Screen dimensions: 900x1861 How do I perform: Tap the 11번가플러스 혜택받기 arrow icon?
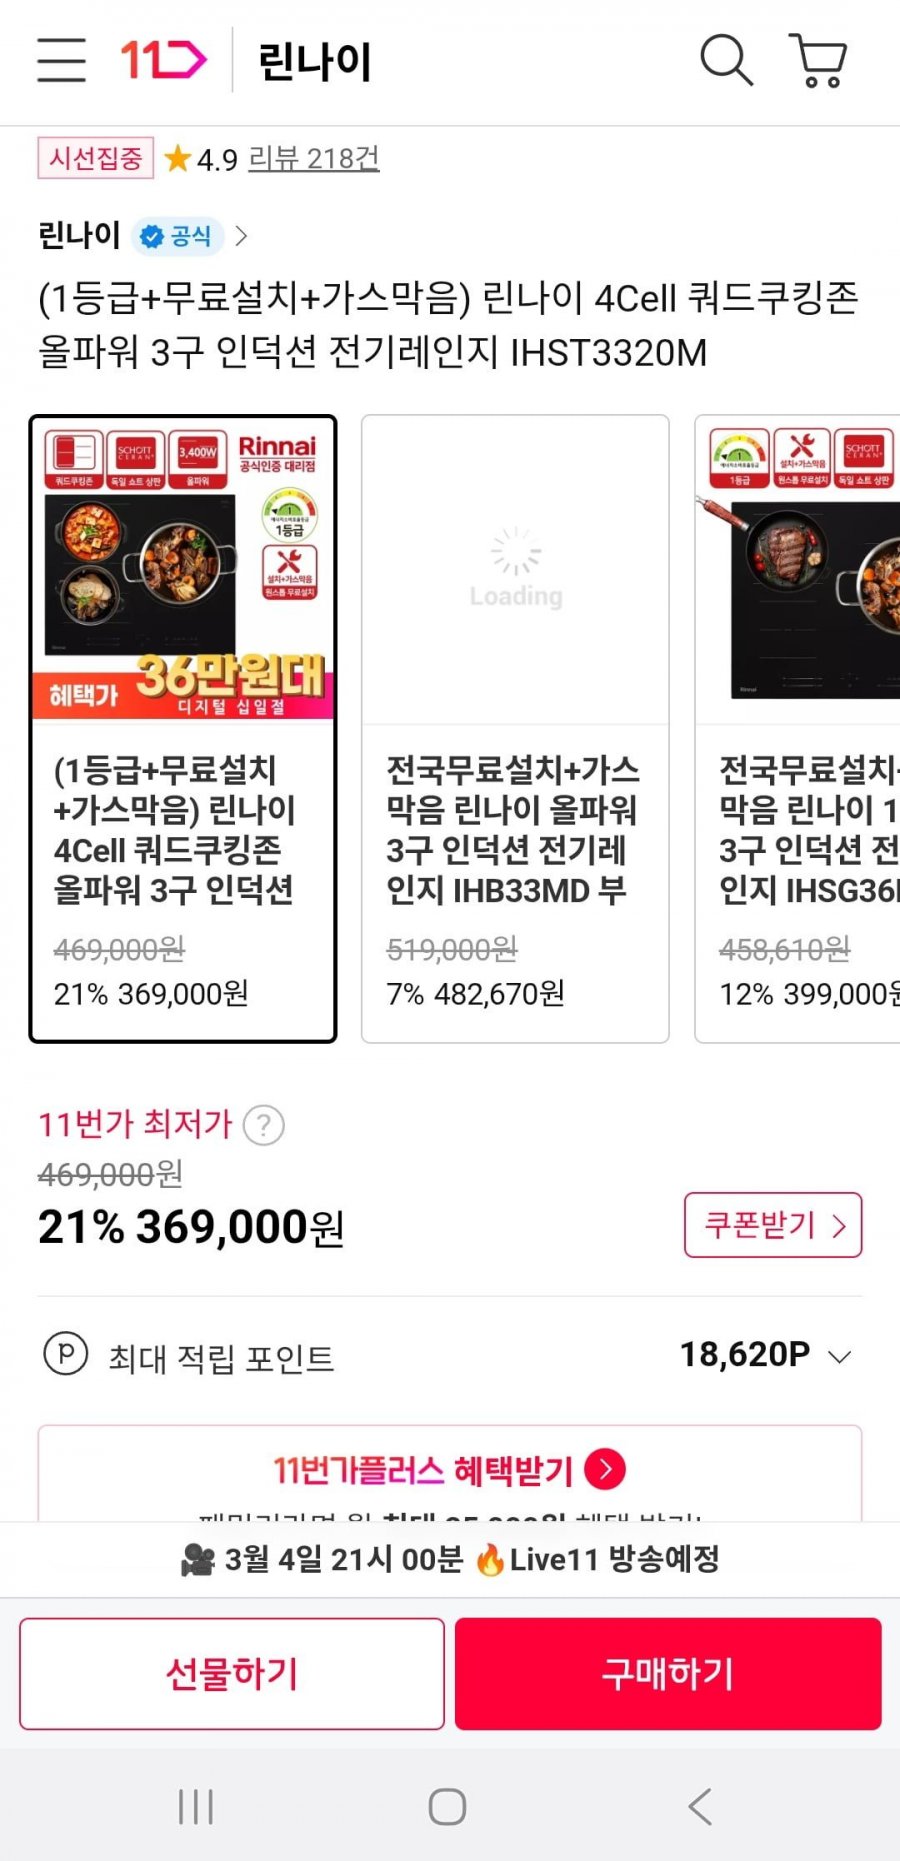pos(605,1469)
